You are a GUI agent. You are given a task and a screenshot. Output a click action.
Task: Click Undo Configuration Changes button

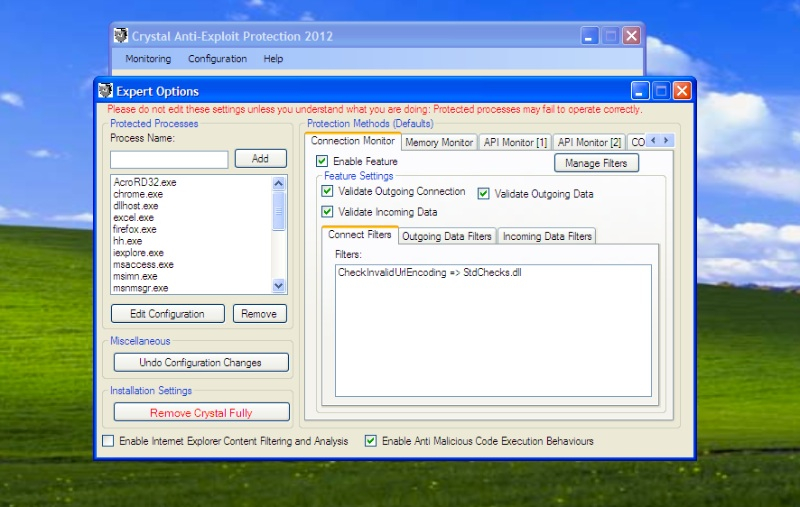click(201, 363)
